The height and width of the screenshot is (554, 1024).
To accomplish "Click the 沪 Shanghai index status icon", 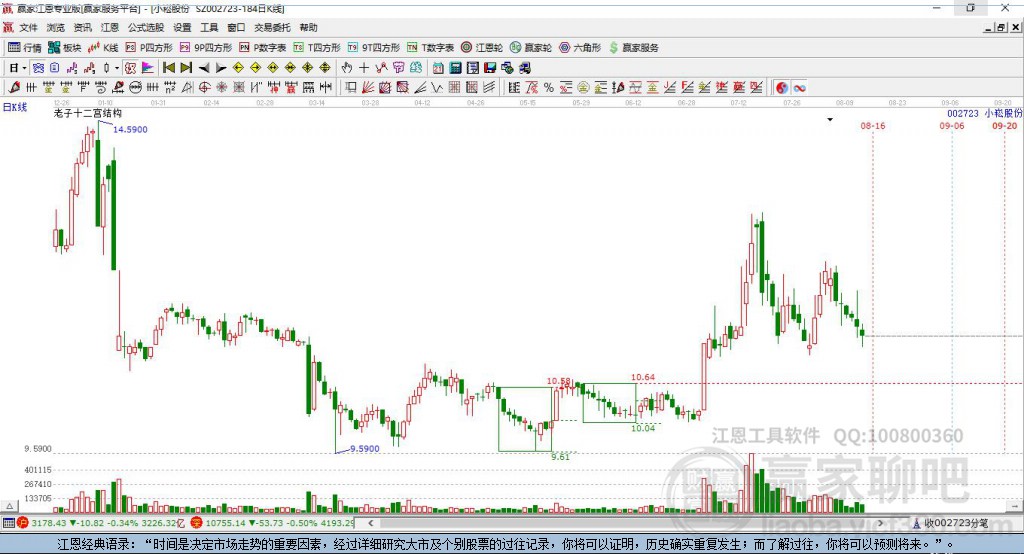I will (x=22, y=523).
